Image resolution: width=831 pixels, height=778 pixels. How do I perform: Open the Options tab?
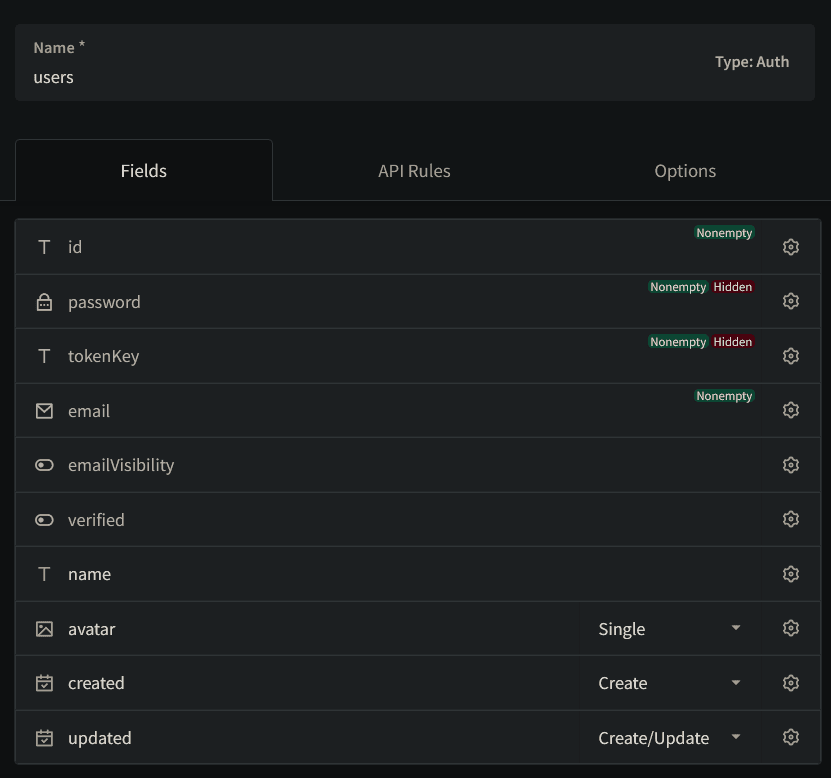pos(685,171)
